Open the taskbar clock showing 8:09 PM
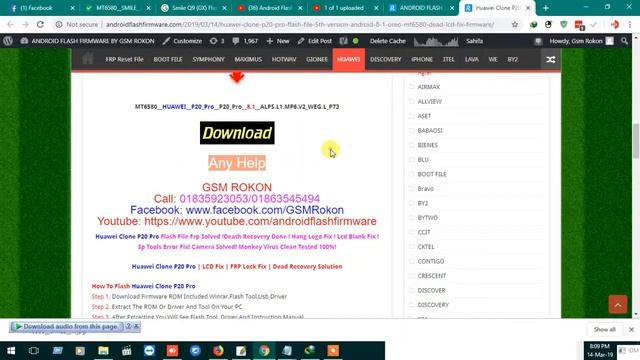 [x=600, y=350]
